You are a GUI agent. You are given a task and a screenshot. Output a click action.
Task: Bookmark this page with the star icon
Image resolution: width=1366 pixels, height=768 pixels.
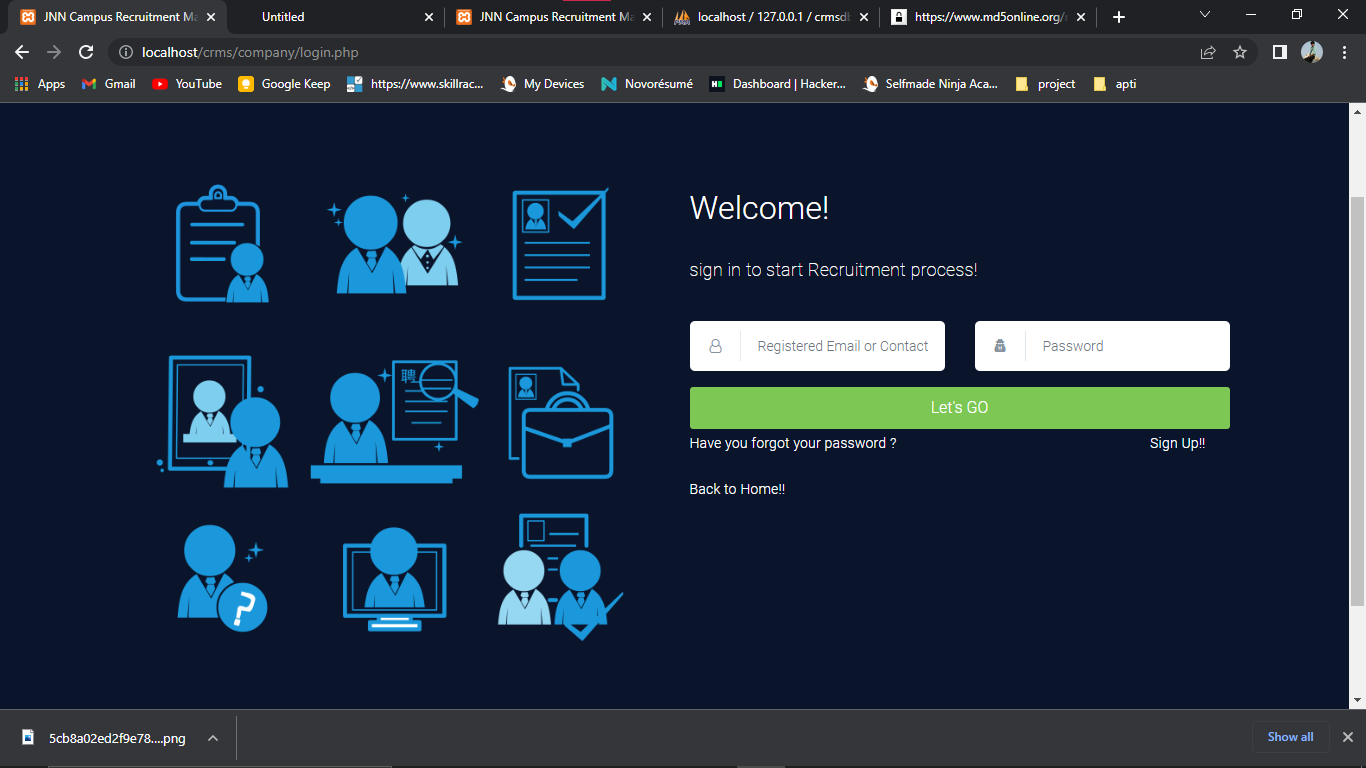click(x=1239, y=52)
